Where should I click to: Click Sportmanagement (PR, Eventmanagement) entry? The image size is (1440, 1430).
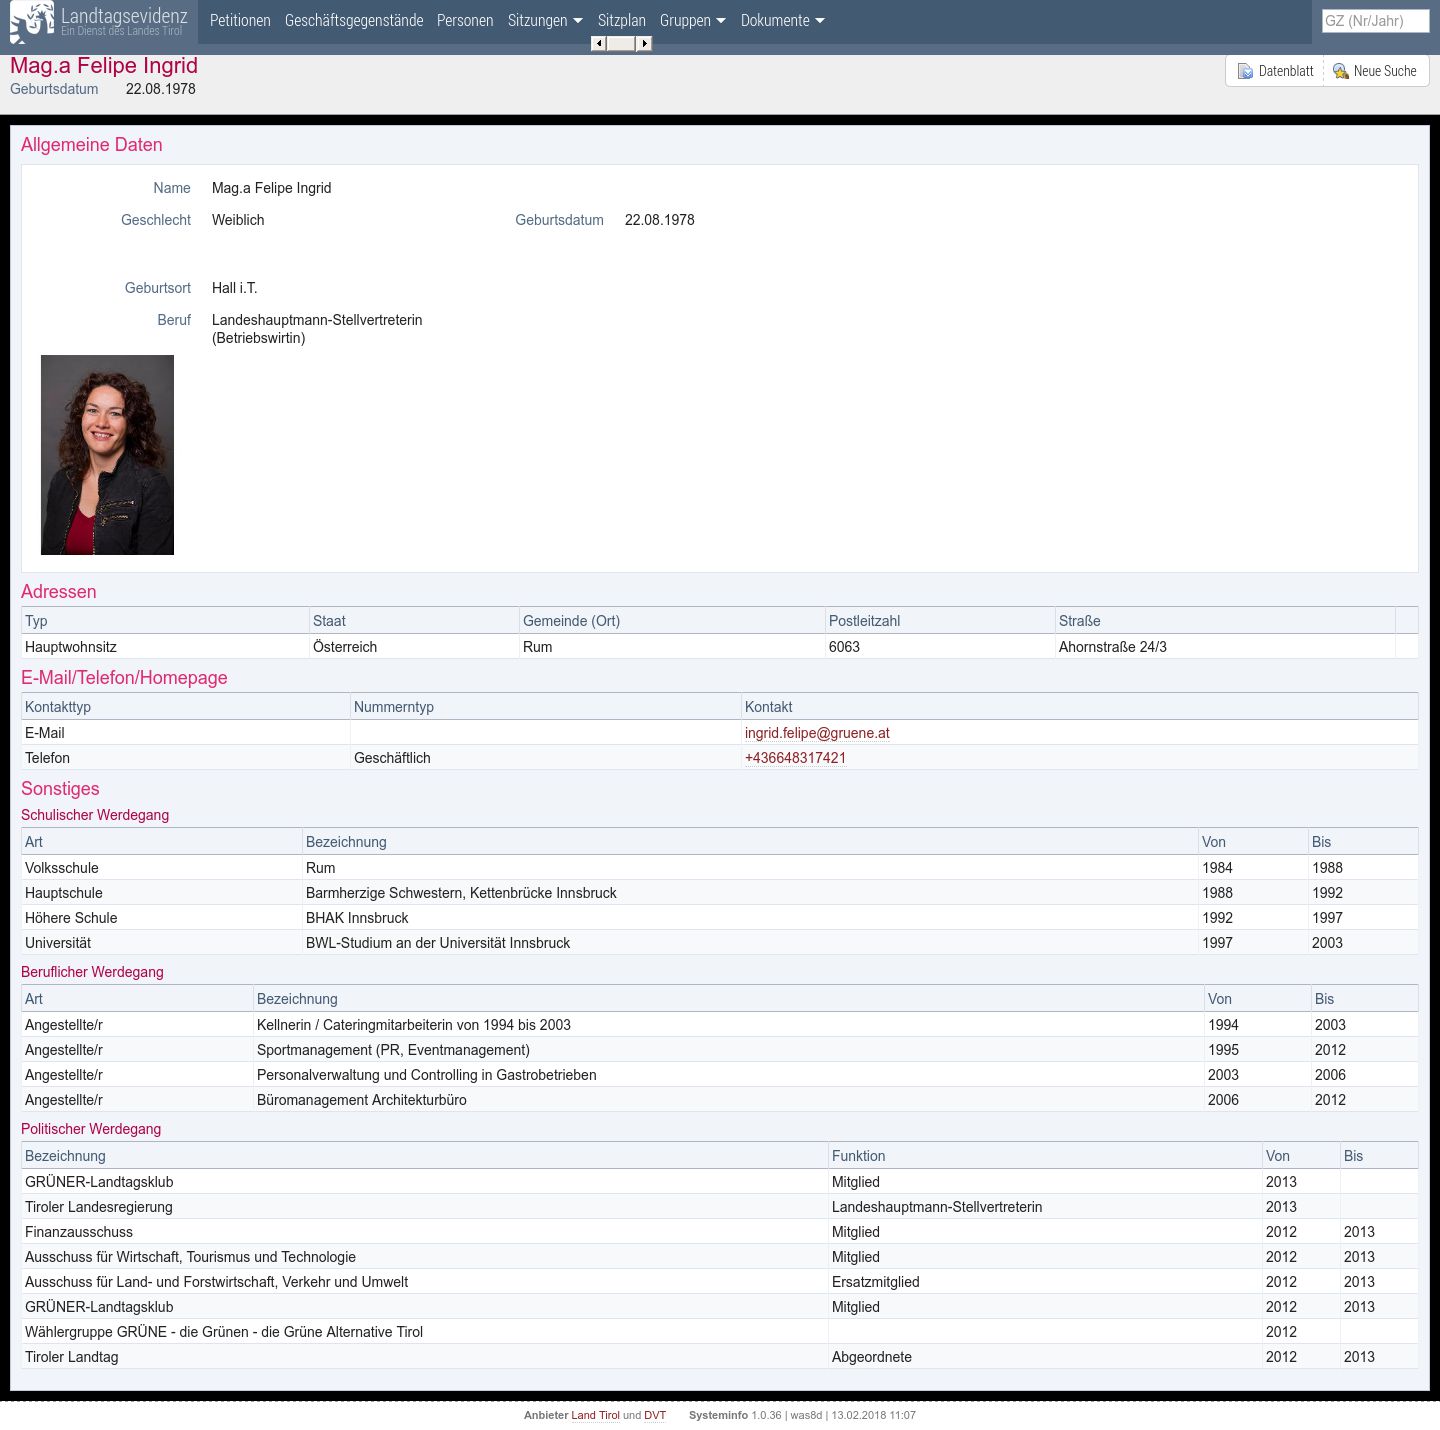393,1050
